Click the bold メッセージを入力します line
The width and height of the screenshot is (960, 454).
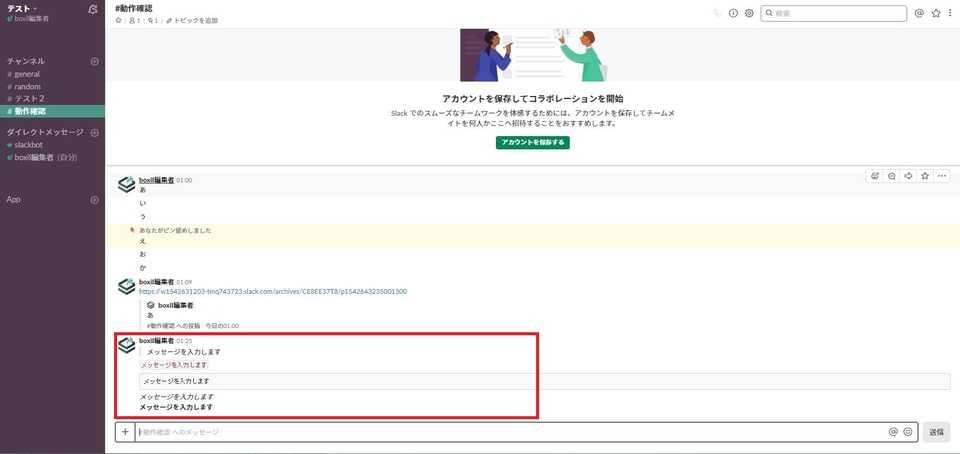[176, 407]
